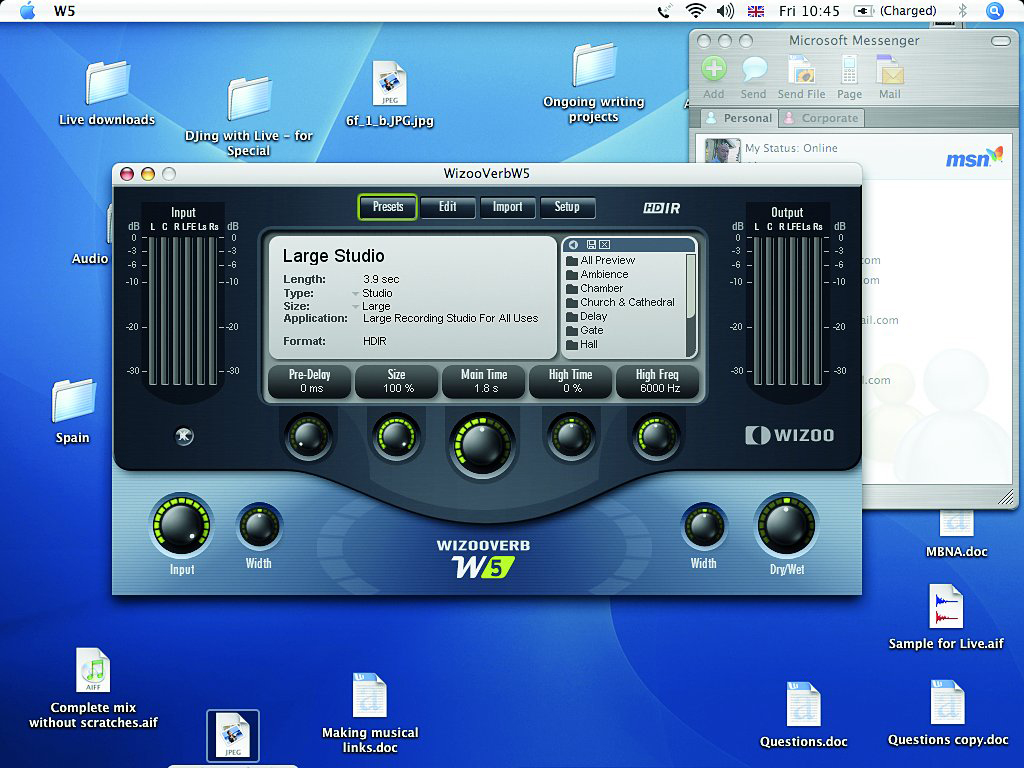The height and width of the screenshot is (768, 1024).
Task: Click the volume icon in menu bar
Action: pyautogui.click(x=725, y=11)
